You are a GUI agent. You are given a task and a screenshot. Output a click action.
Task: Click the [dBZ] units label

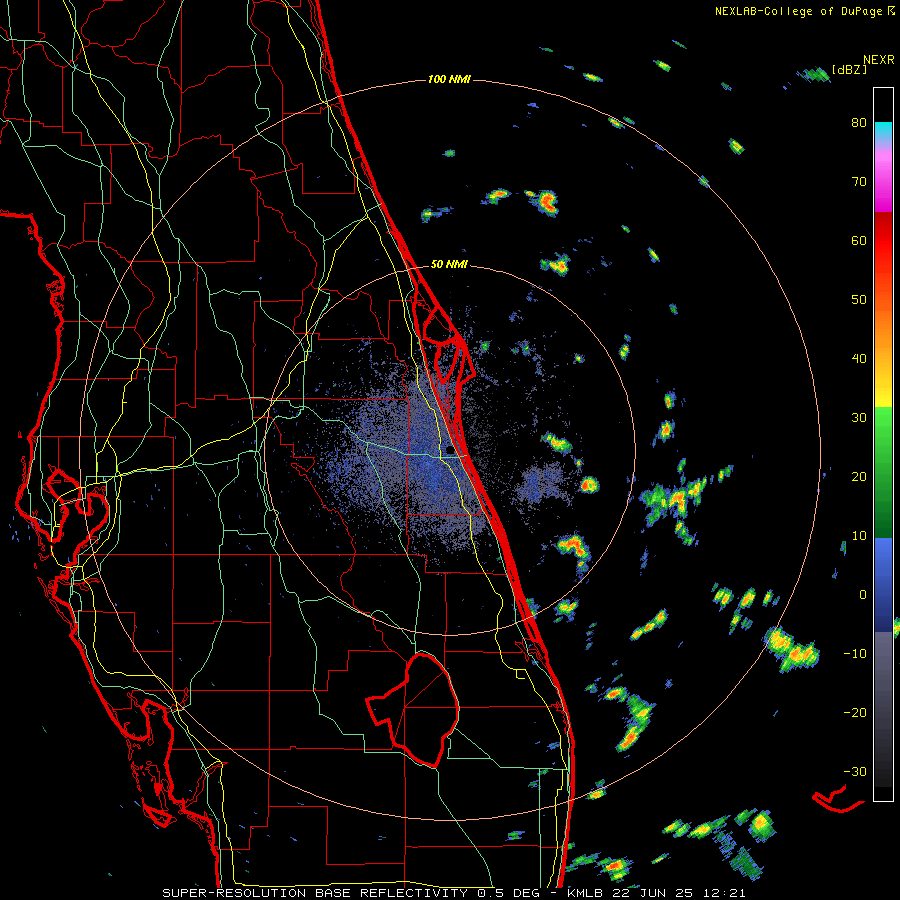pyautogui.click(x=849, y=70)
